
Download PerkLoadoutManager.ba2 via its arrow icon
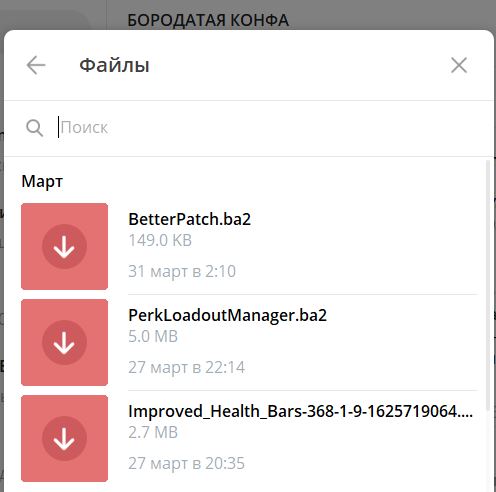pos(64,342)
